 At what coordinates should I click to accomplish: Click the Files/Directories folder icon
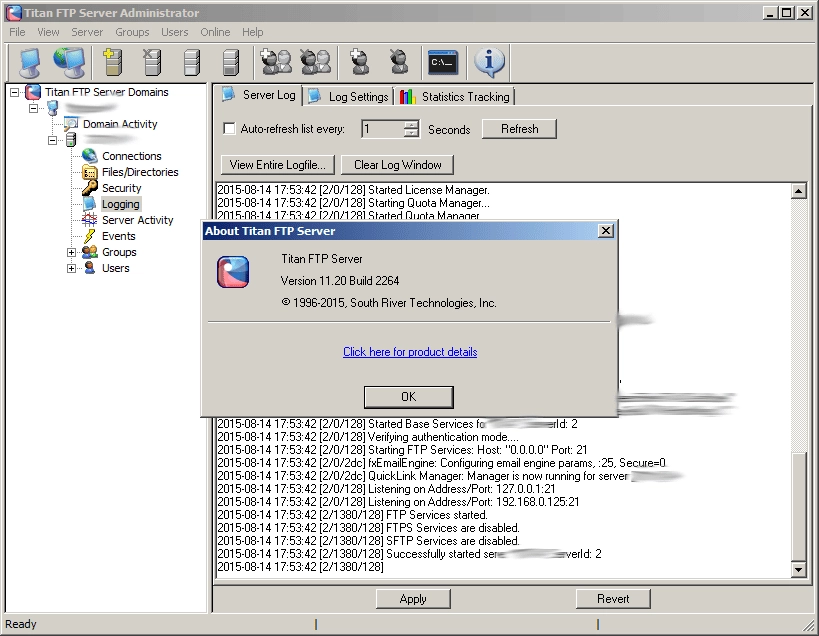pos(90,172)
